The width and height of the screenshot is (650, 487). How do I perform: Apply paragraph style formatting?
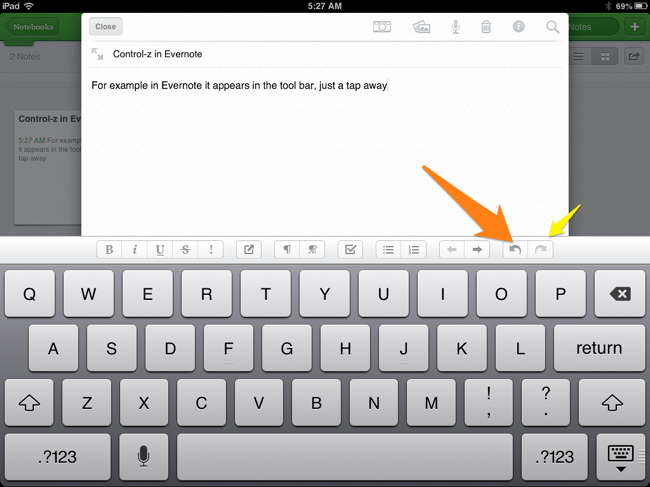click(287, 250)
